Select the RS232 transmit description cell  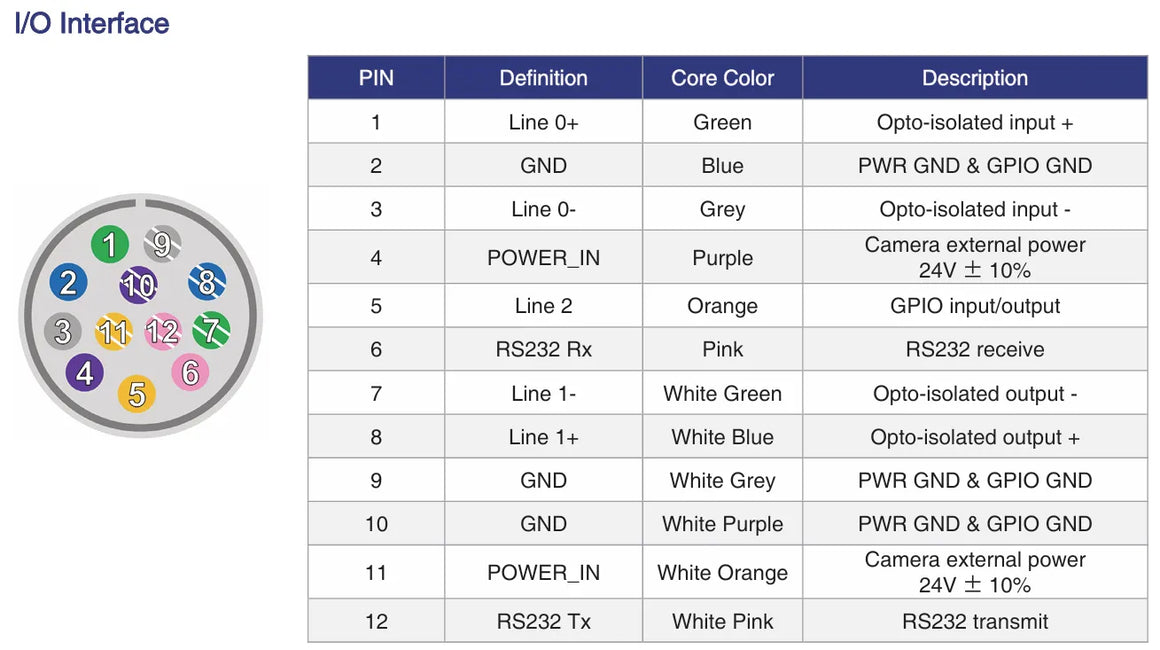[x=974, y=621]
